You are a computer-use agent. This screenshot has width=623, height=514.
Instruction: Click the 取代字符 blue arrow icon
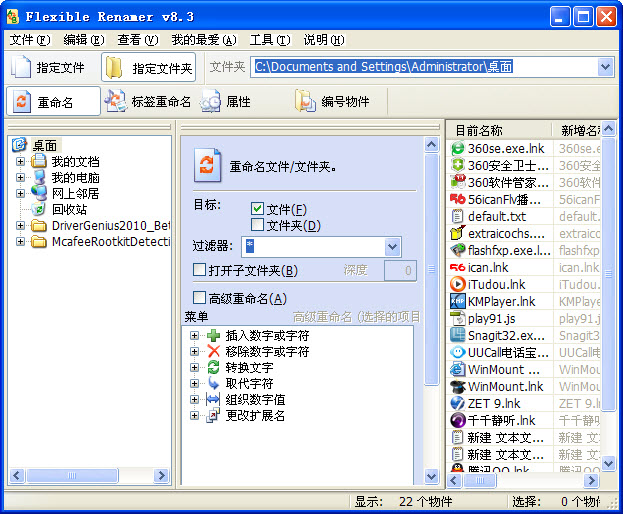pos(213,383)
